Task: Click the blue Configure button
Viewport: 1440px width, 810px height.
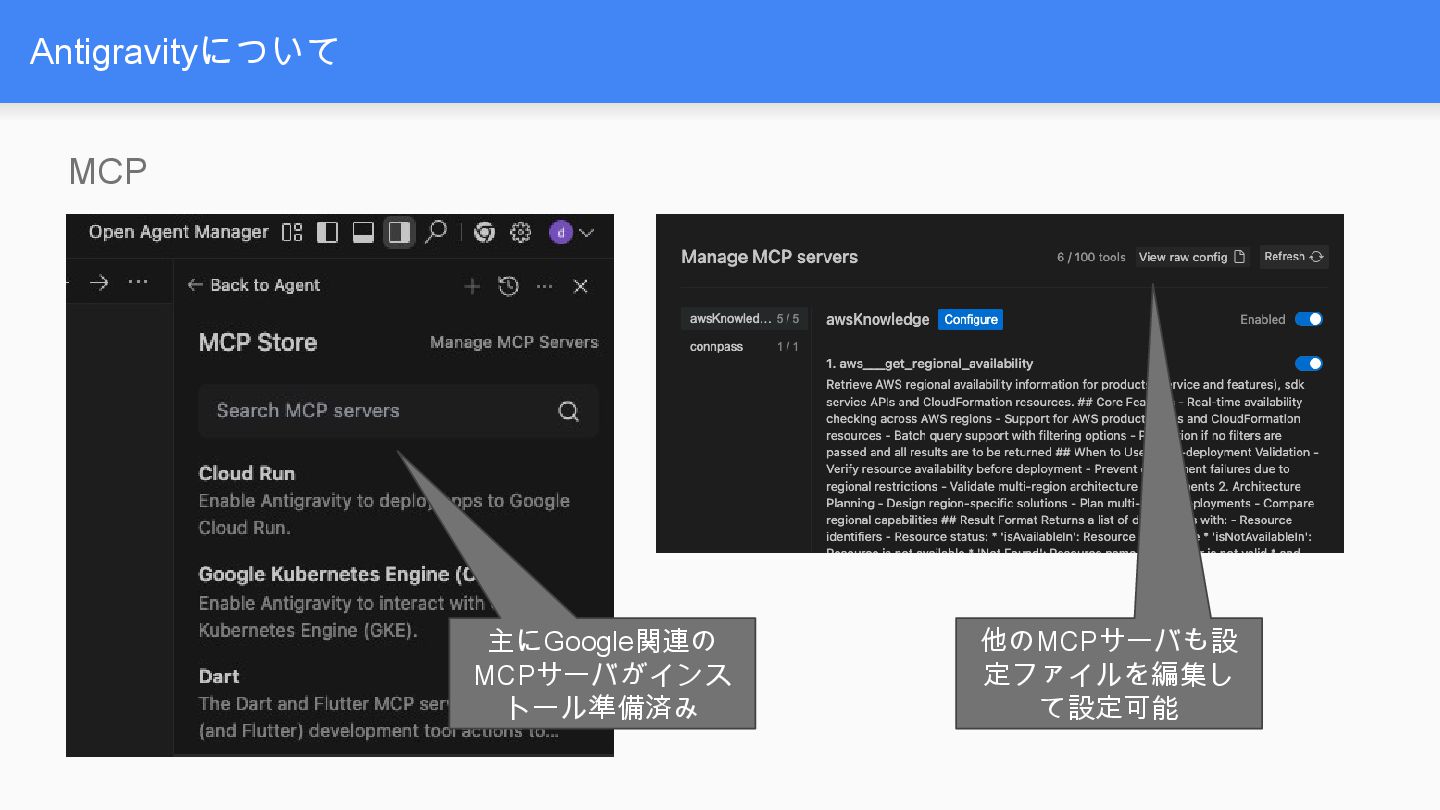Action: 970,320
